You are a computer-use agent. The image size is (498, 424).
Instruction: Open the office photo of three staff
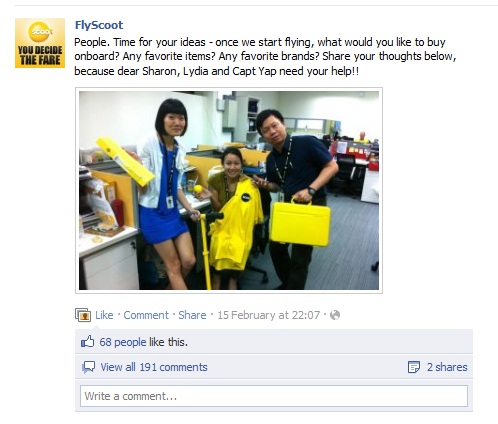(229, 190)
